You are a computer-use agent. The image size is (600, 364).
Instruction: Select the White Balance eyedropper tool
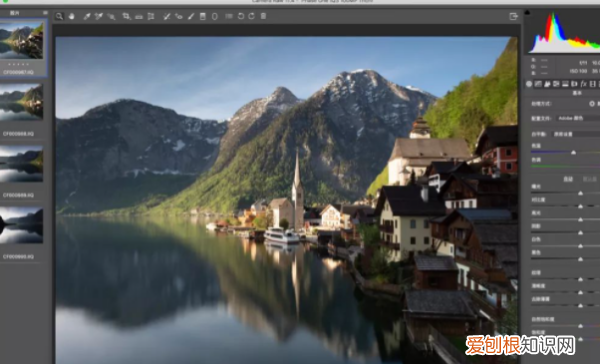click(x=86, y=16)
